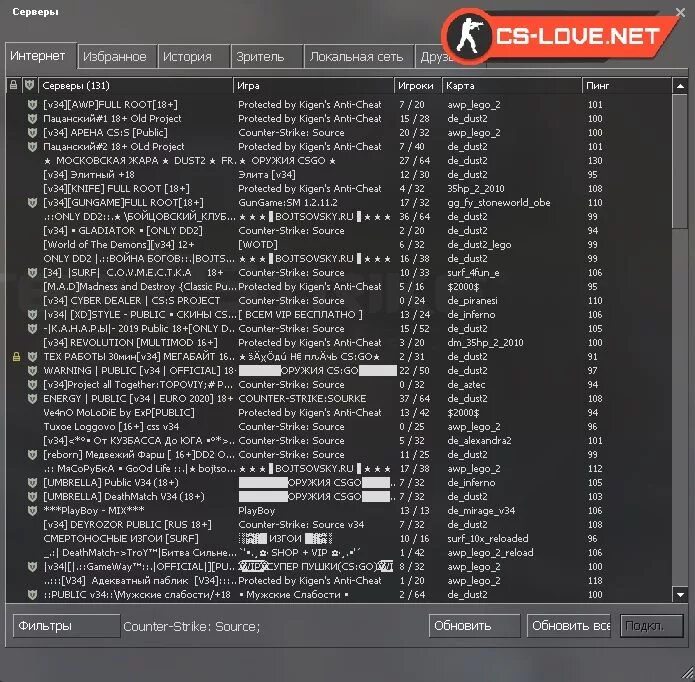
Task: Open the История tab
Action: 194,57
